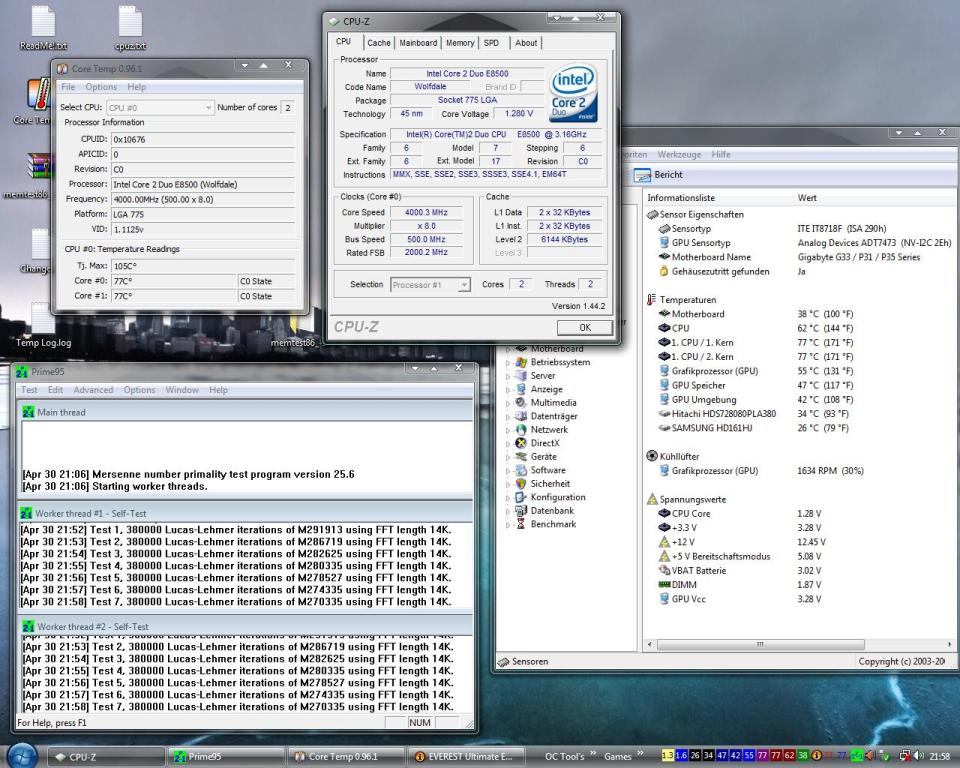Open the About tab in CPU-Z
The height and width of the screenshot is (768, 960).
[526, 43]
